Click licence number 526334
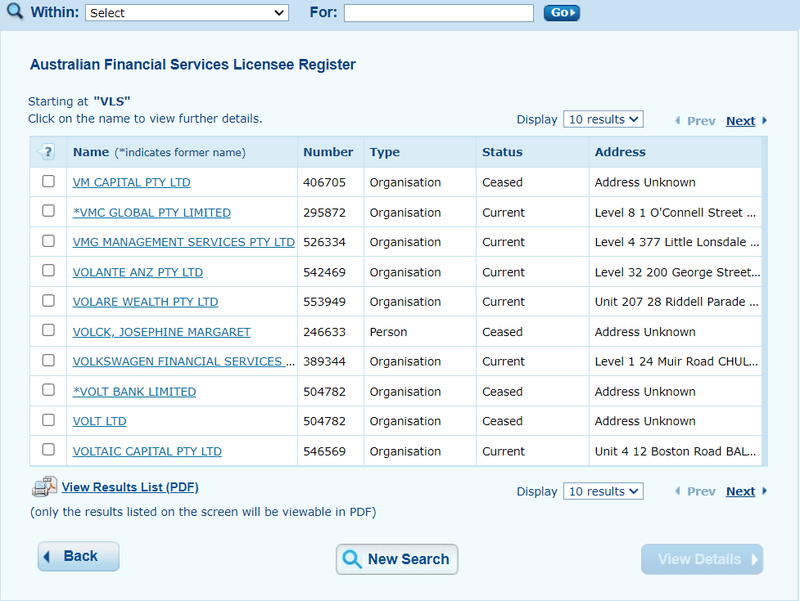The image size is (800, 601). (x=324, y=242)
